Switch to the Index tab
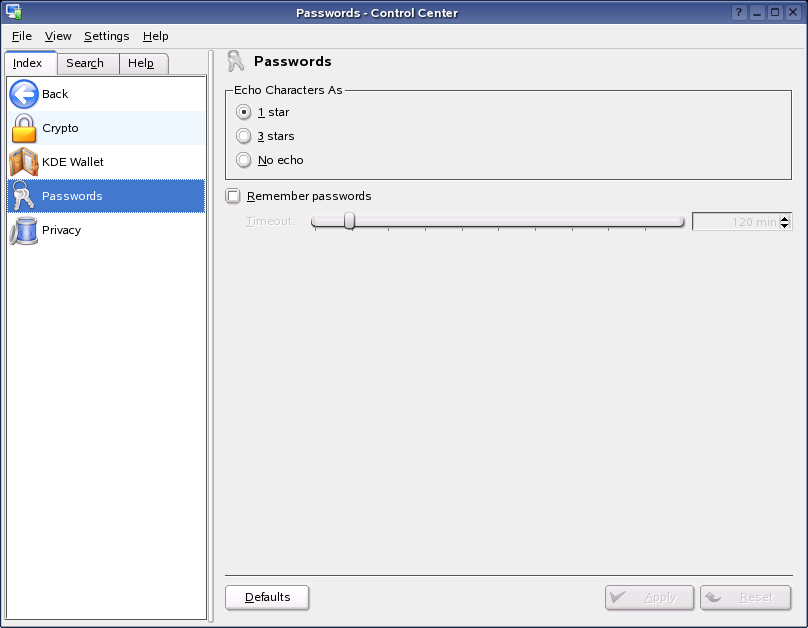Image resolution: width=808 pixels, height=628 pixels. tap(30, 63)
